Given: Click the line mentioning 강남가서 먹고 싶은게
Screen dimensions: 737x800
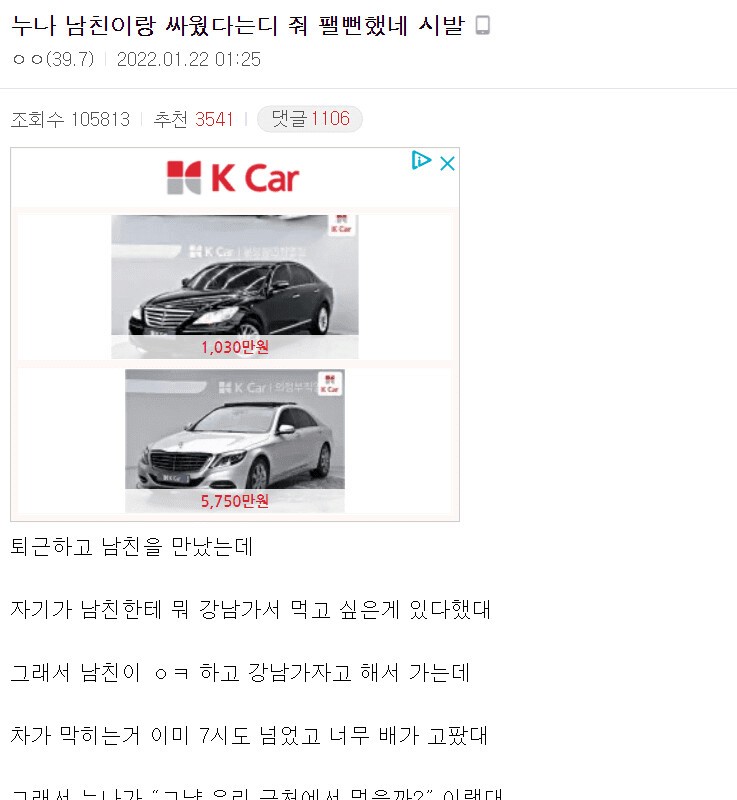Looking at the screenshot, I should click(250, 609).
